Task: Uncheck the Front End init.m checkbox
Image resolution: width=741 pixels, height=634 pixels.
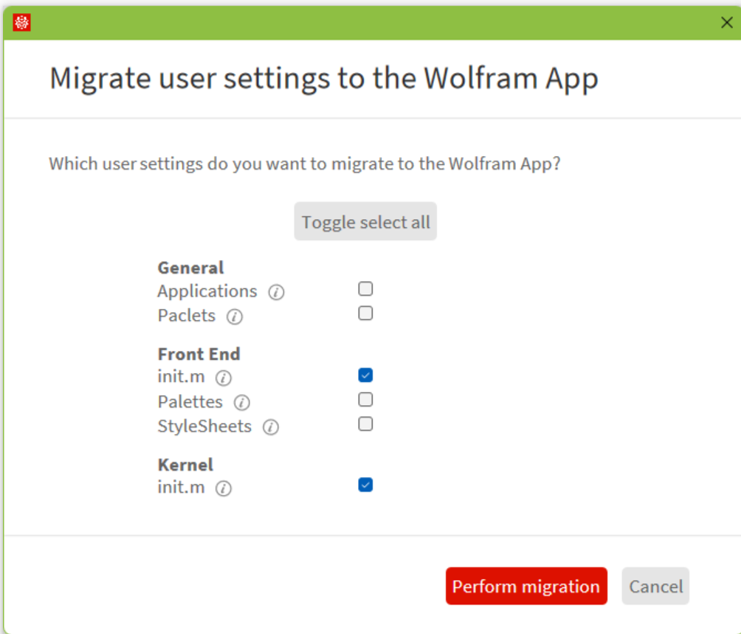Action: click(x=365, y=375)
